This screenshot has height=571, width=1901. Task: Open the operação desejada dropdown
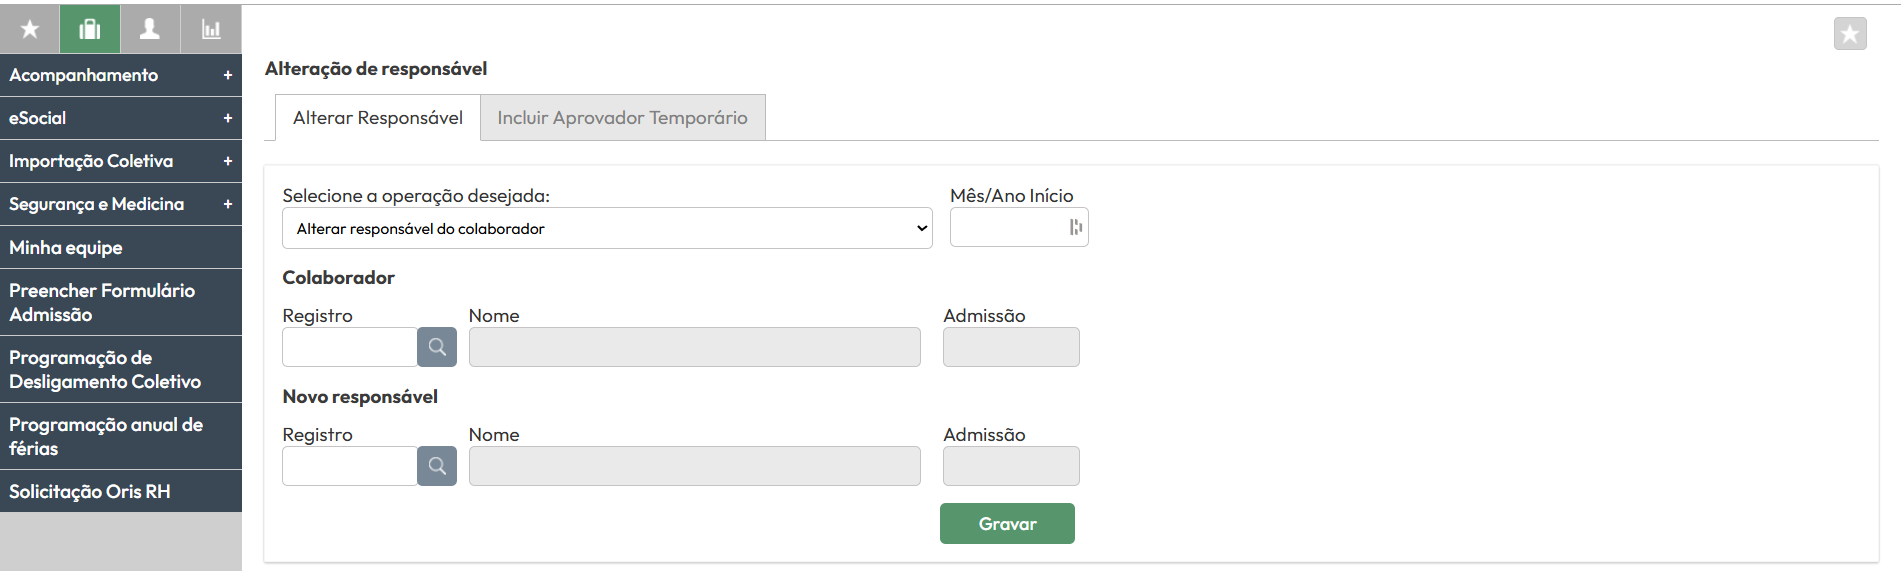coord(607,228)
